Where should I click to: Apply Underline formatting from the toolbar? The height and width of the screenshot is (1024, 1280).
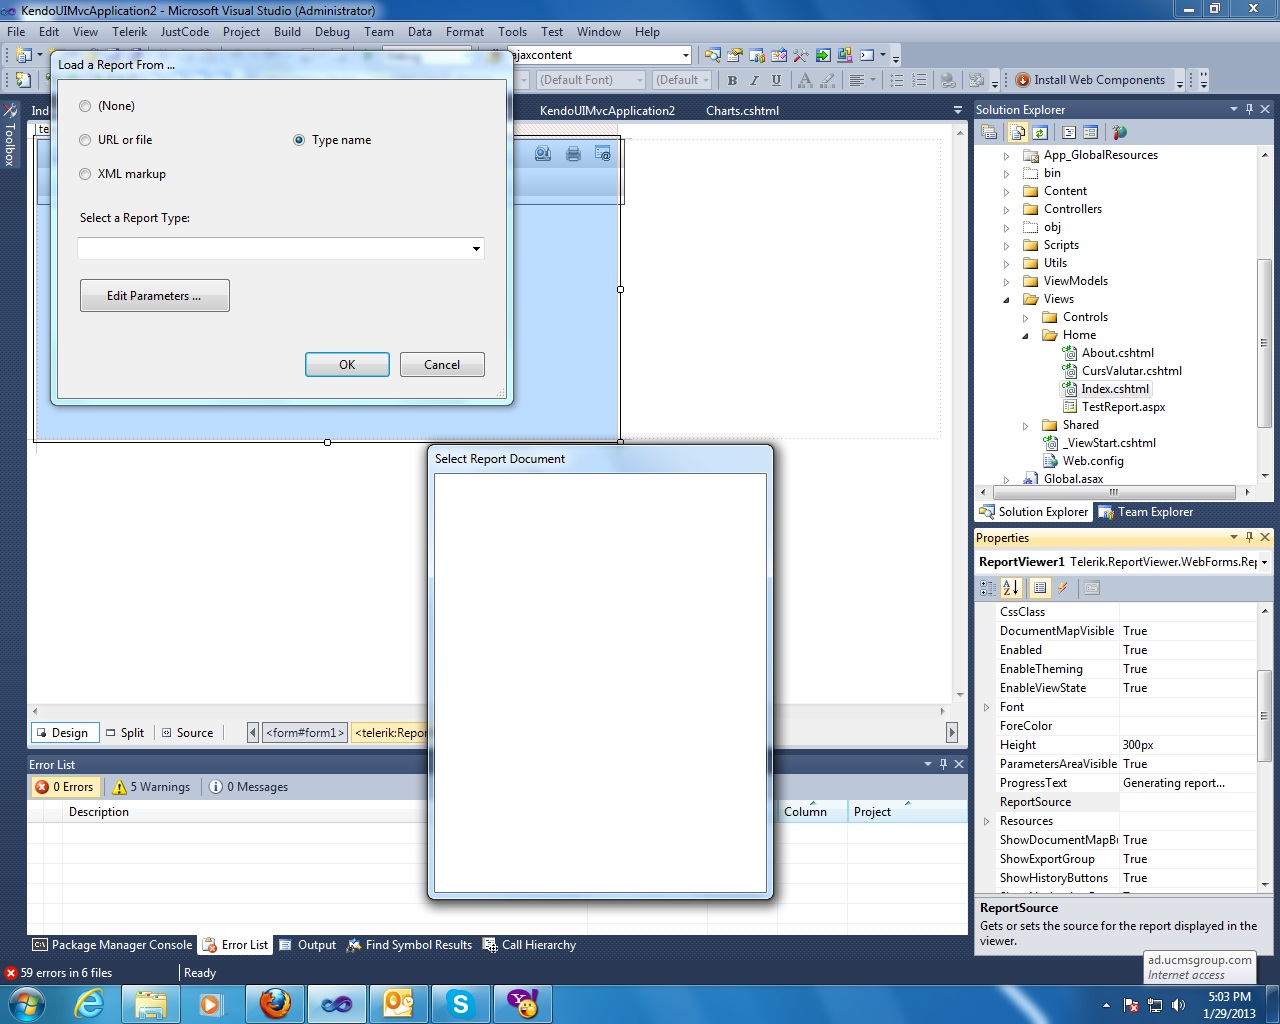click(776, 80)
